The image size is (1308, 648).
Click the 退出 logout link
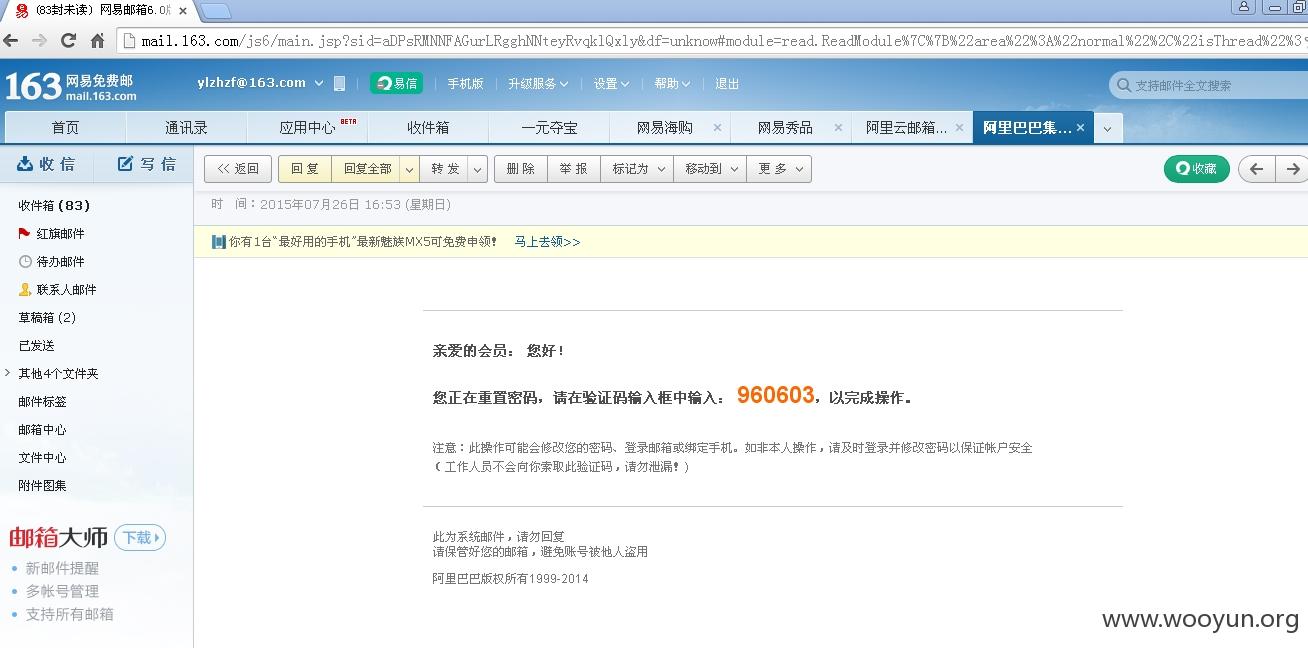(727, 84)
